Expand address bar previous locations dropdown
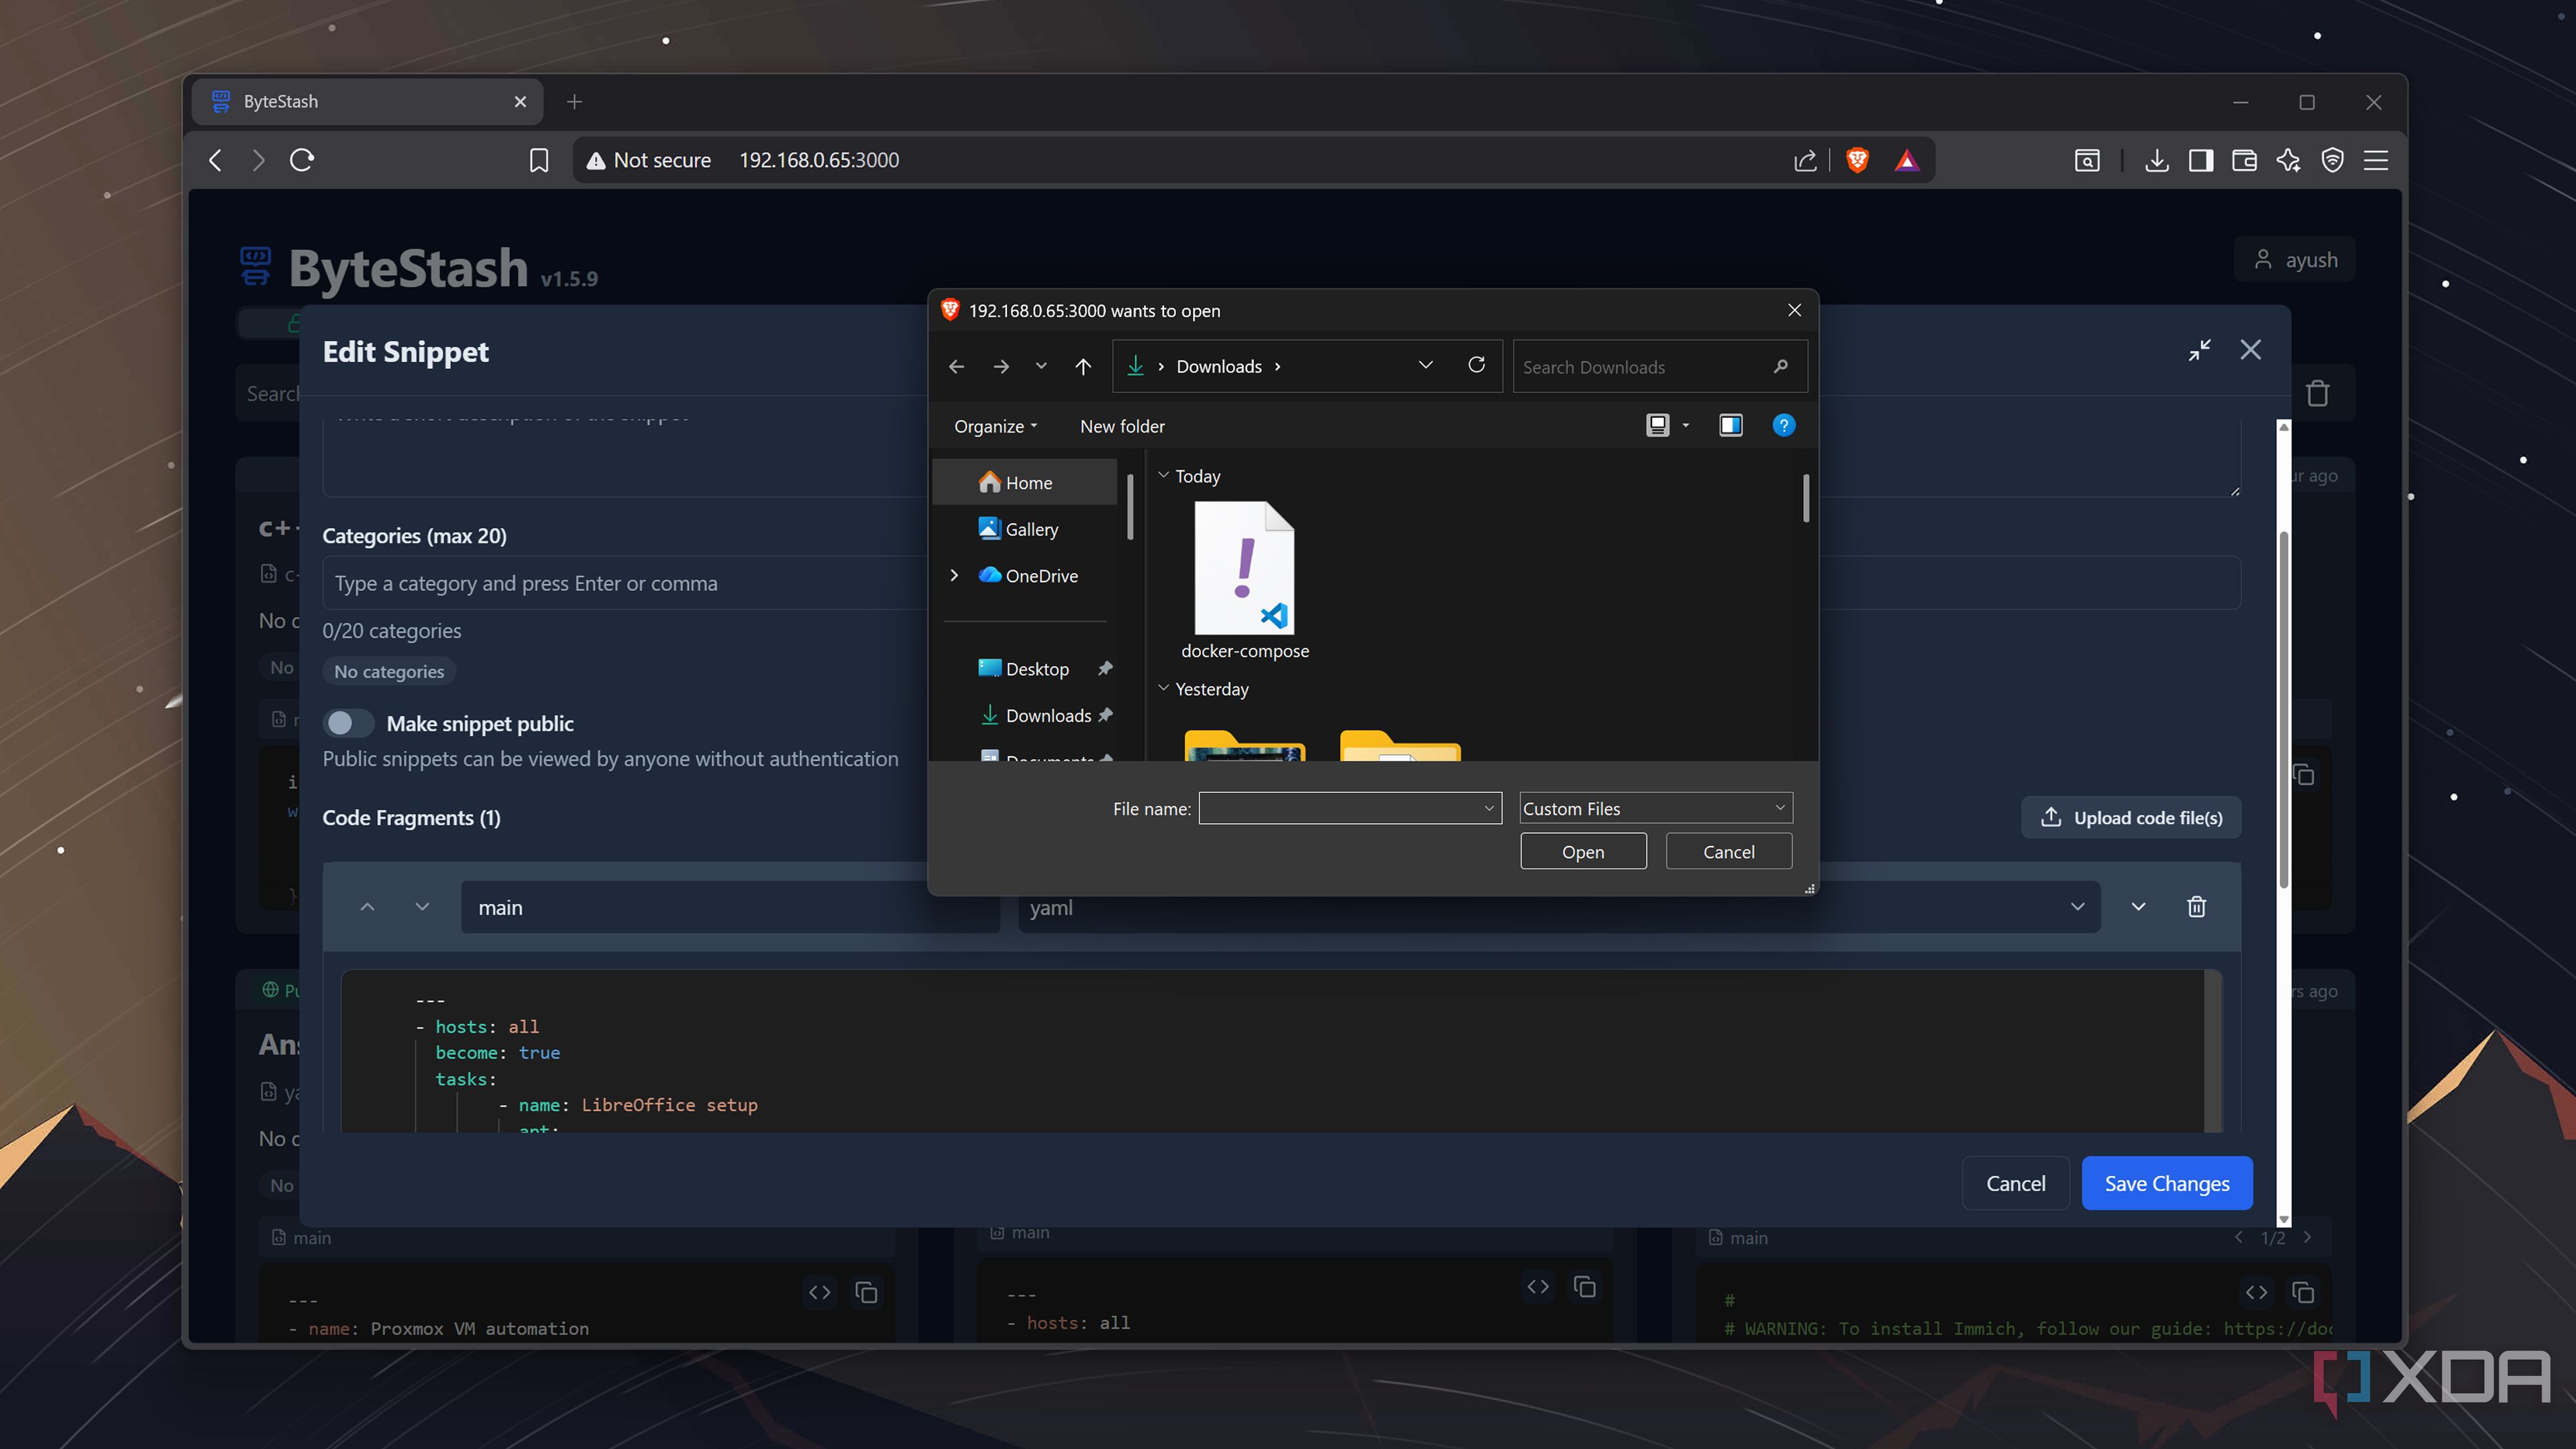The width and height of the screenshot is (2576, 1449). click(x=1425, y=366)
